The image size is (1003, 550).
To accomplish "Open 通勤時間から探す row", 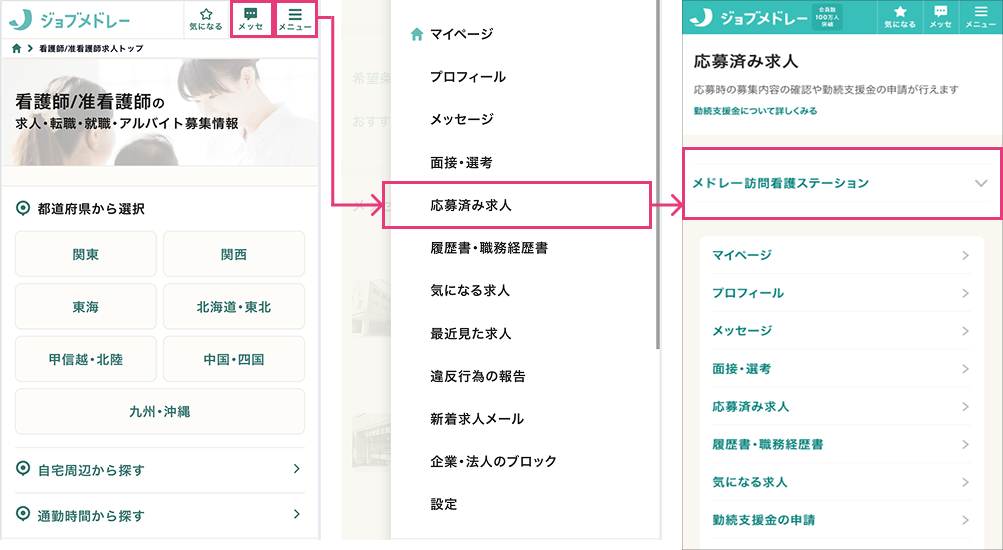I will pyautogui.click(x=160, y=515).
